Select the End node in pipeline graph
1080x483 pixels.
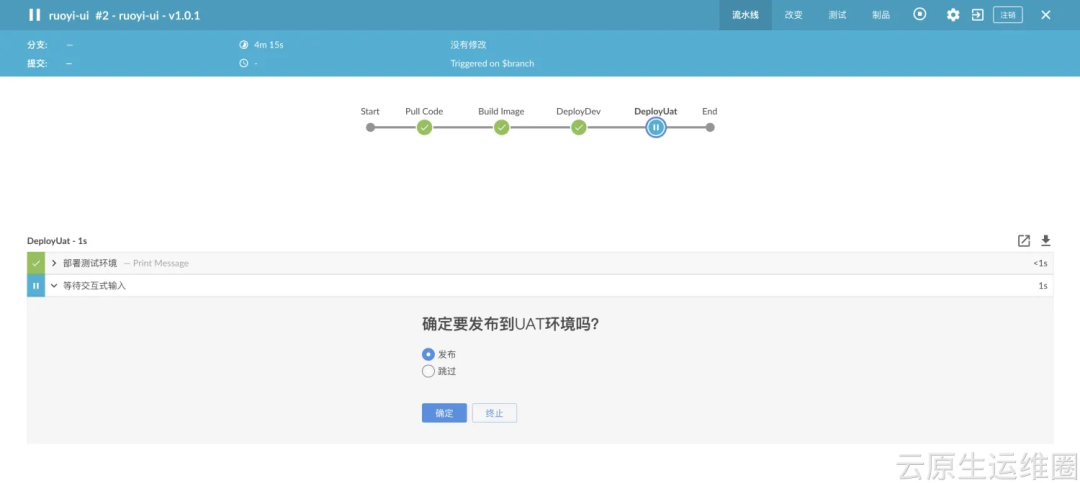pyautogui.click(x=710, y=127)
